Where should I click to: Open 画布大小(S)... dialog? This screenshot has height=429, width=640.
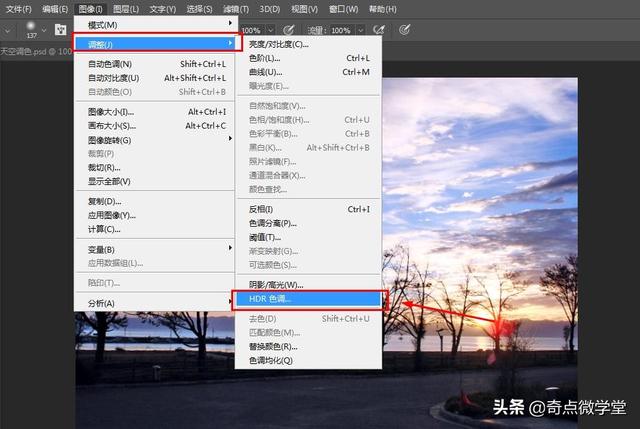point(154,126)
